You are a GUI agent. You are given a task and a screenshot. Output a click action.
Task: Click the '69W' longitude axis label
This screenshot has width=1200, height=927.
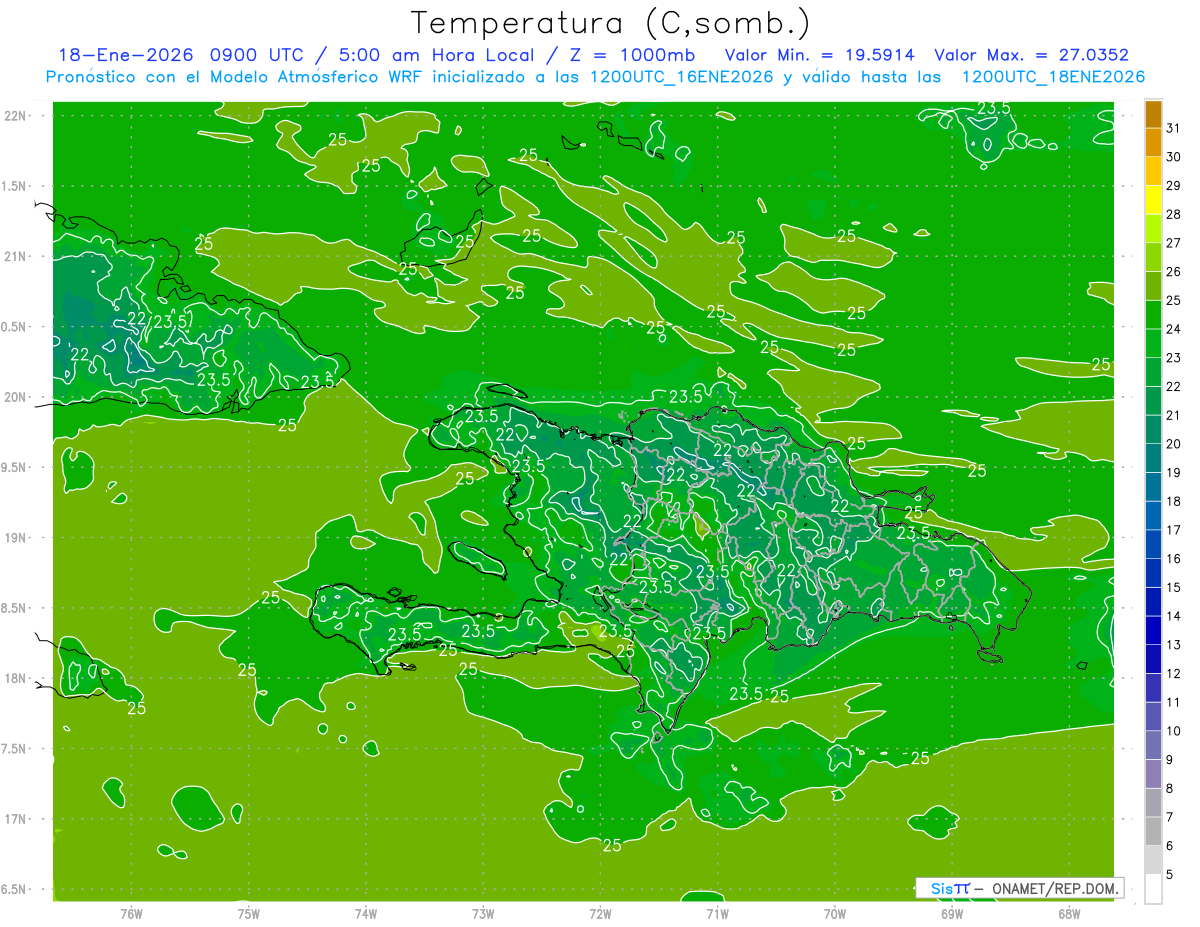pyautogui.click(x=952, y=913)
